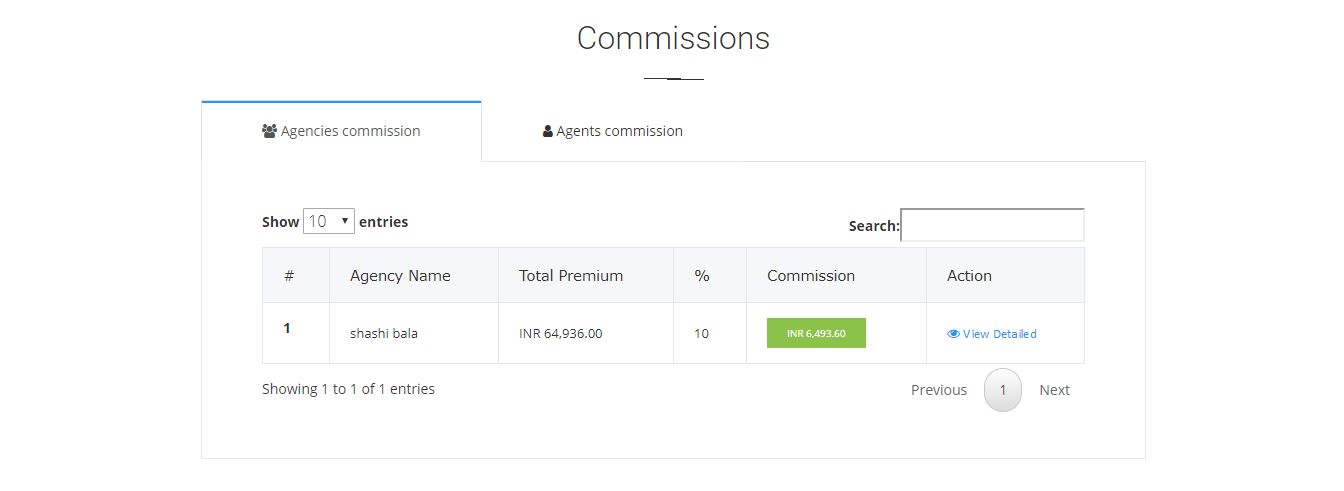Click the user icon beside Agents commission

(548, 131)
